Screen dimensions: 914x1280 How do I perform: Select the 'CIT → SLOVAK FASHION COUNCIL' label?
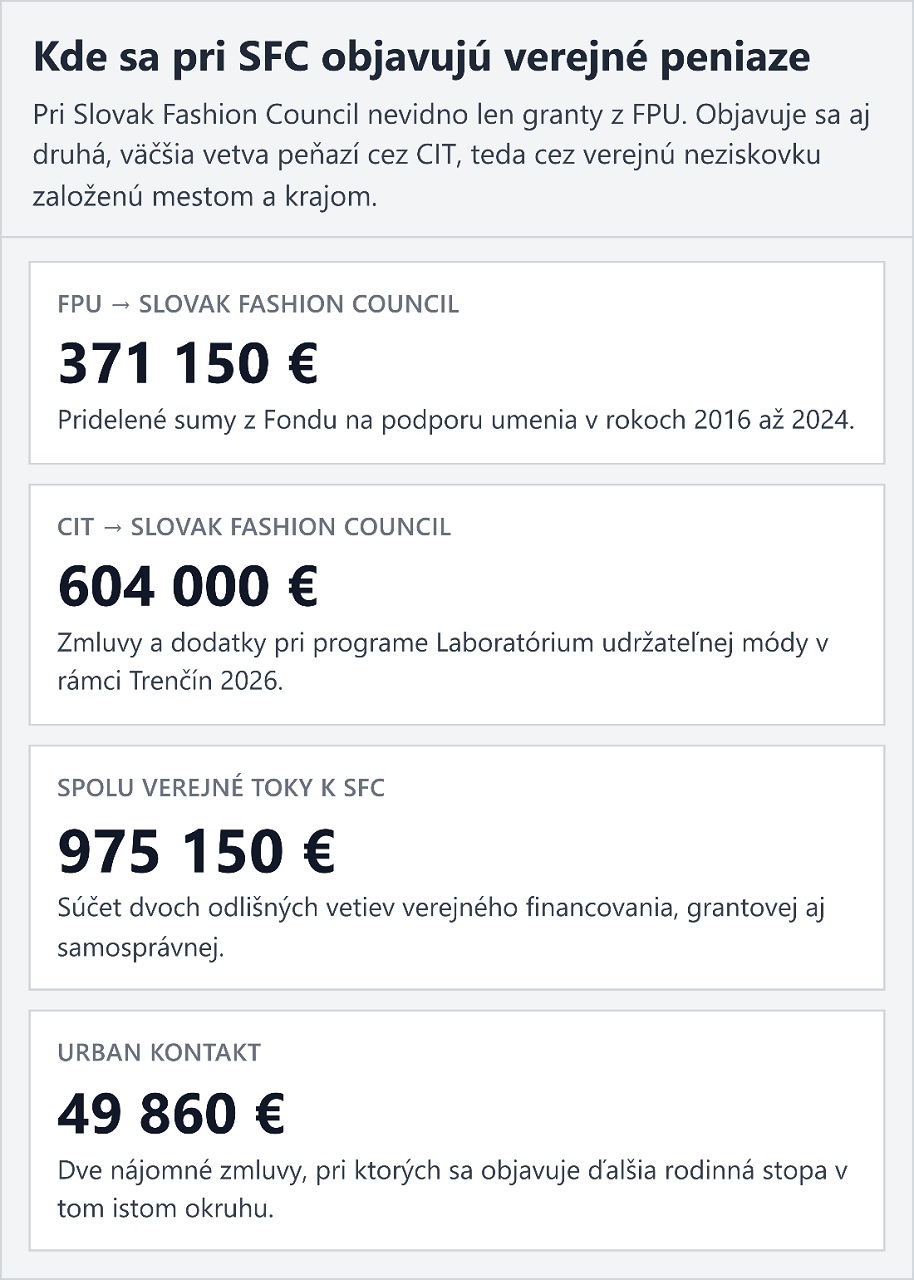(x=254, y=527)
